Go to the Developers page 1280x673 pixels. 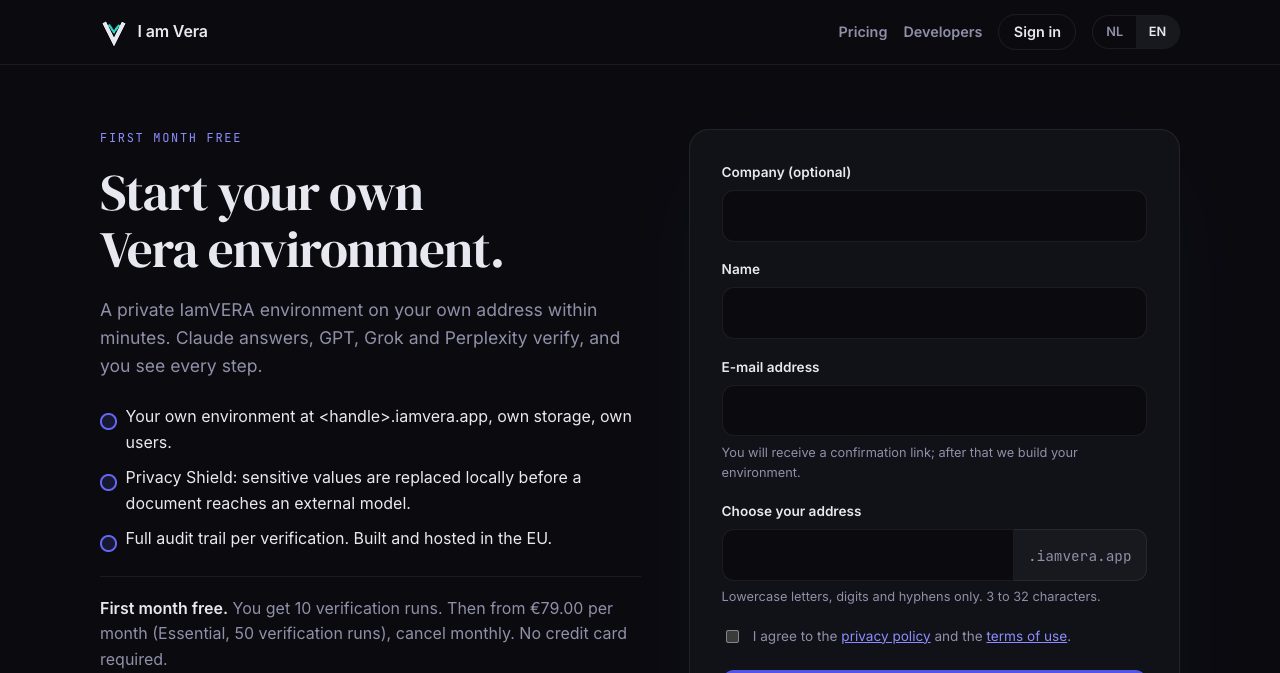[x=943, y=32]
